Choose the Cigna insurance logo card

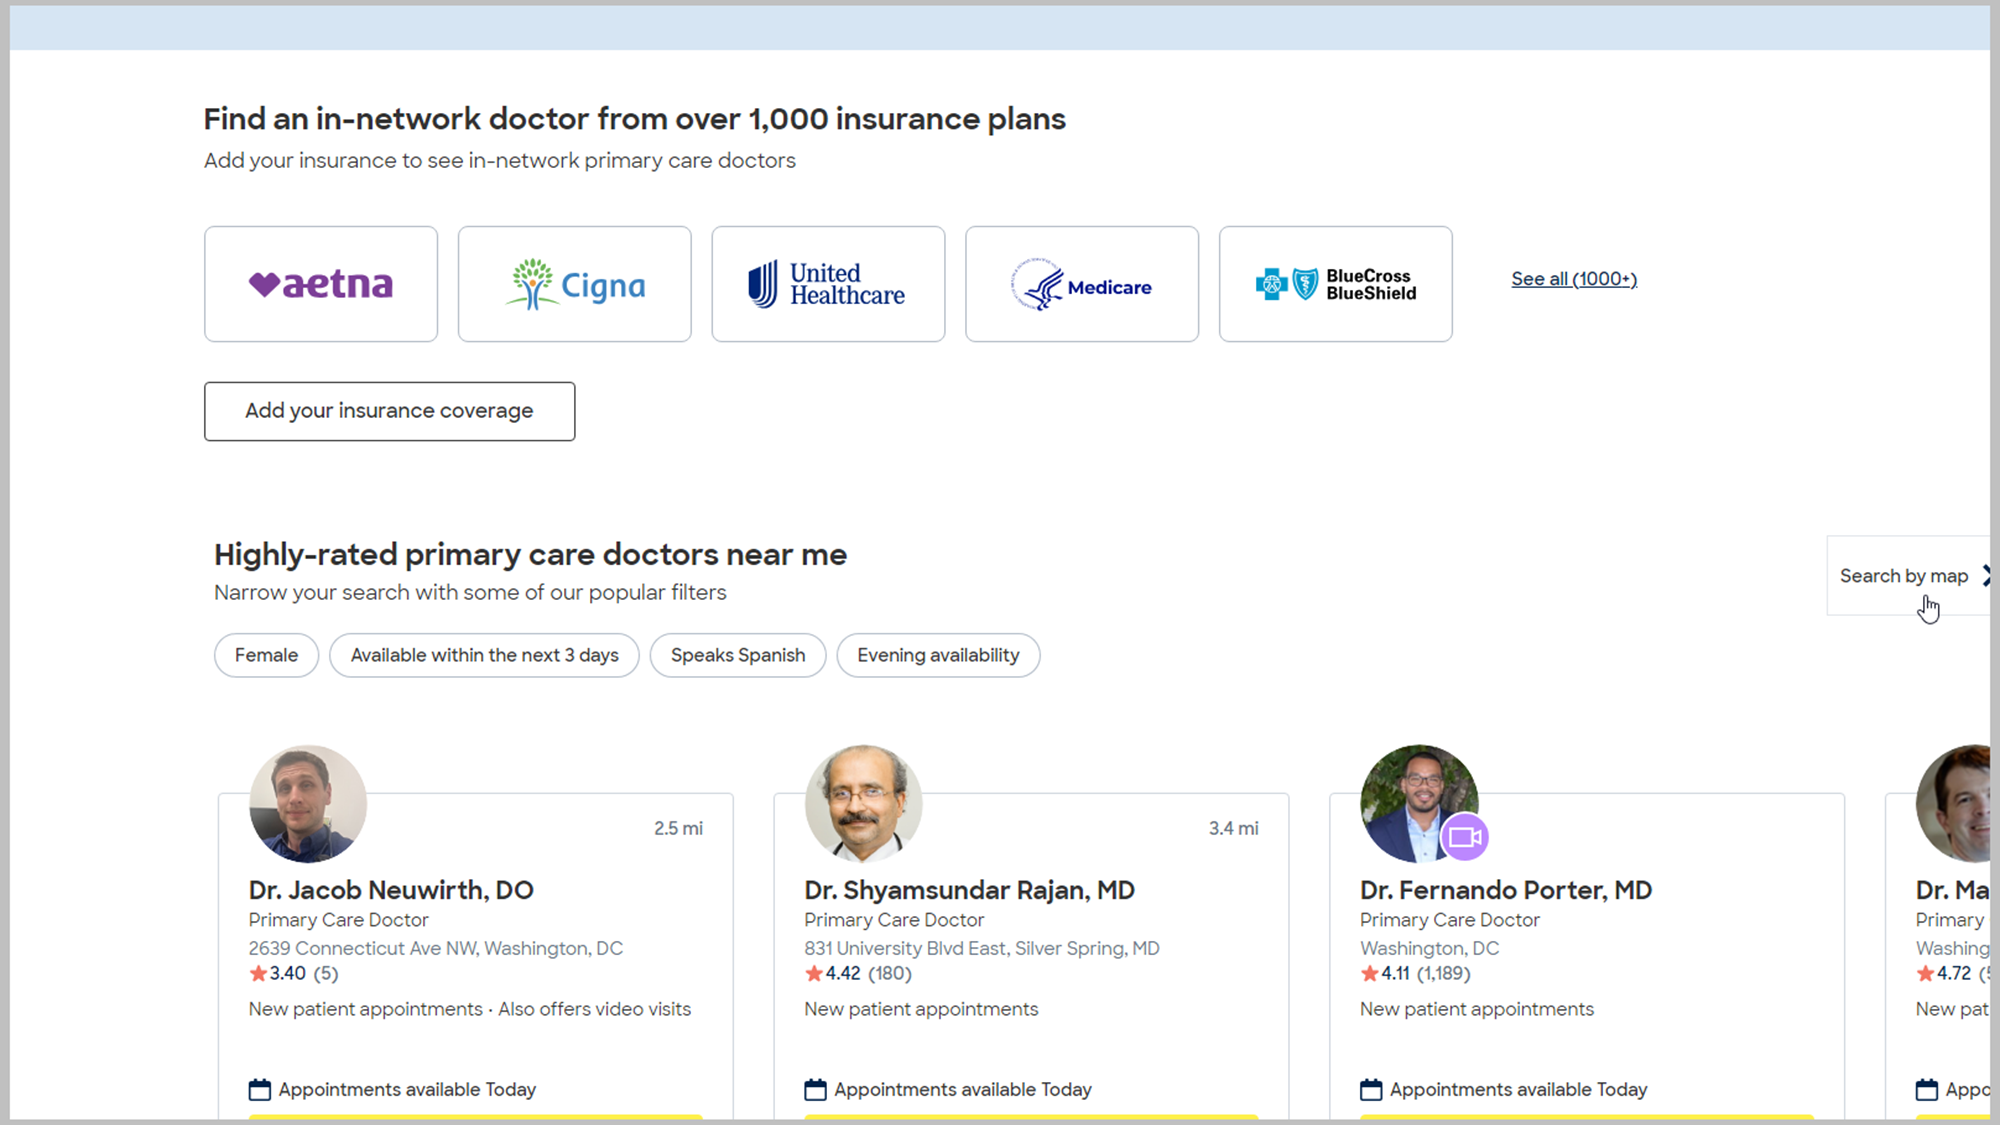click(575, 284)
